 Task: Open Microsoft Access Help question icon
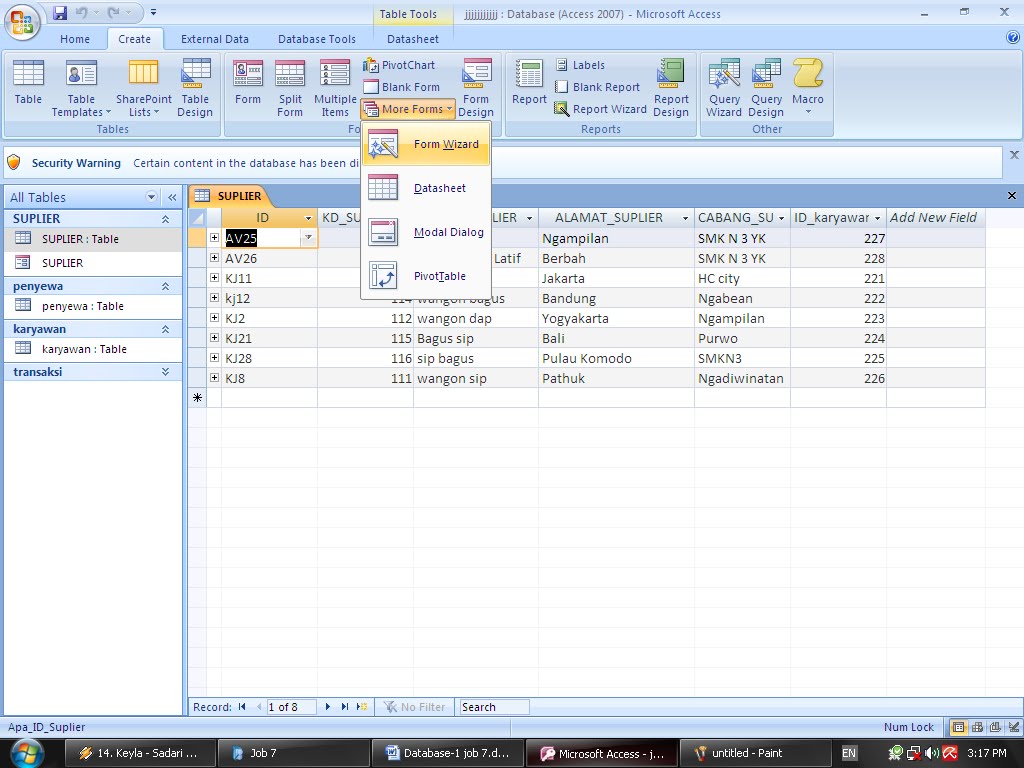tap(1013, 39)
